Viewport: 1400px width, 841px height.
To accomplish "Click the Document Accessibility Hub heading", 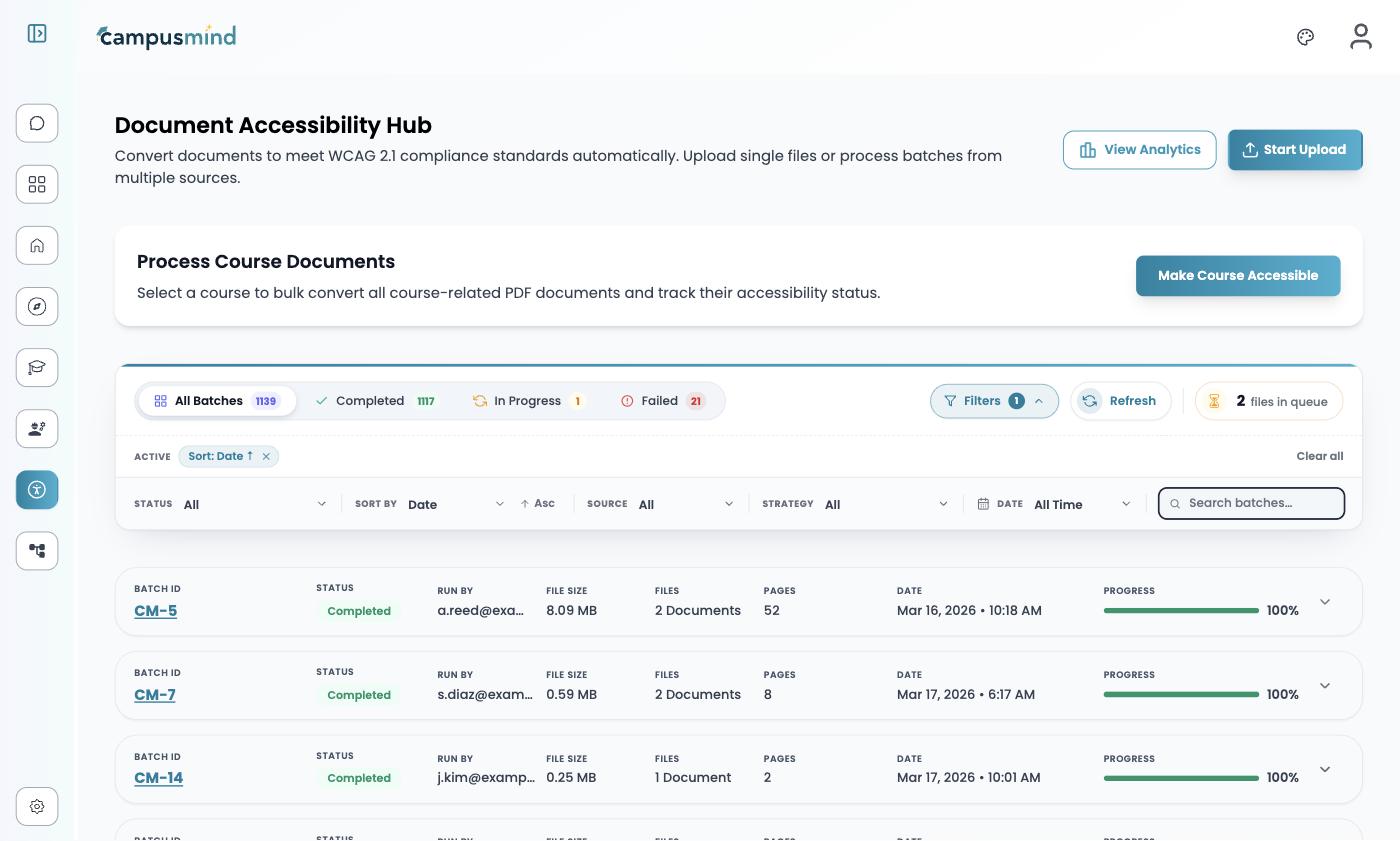I will [273, 125].
